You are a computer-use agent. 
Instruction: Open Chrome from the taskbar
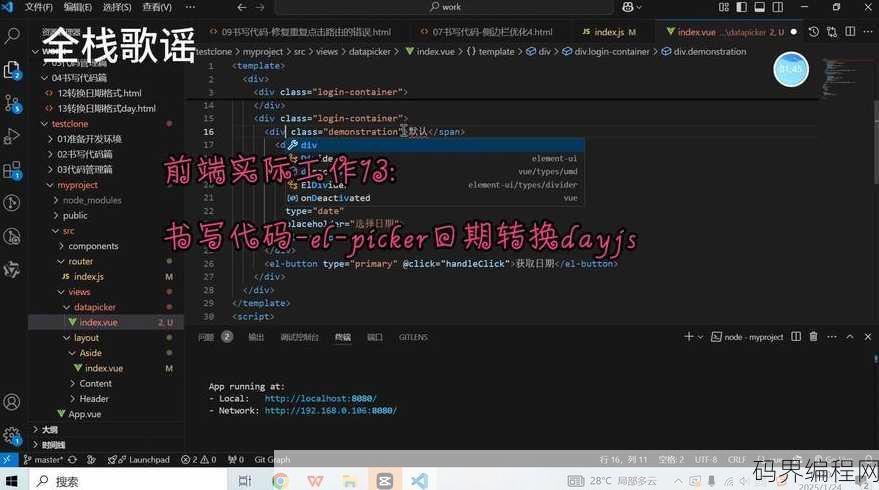tap(280, 481)
